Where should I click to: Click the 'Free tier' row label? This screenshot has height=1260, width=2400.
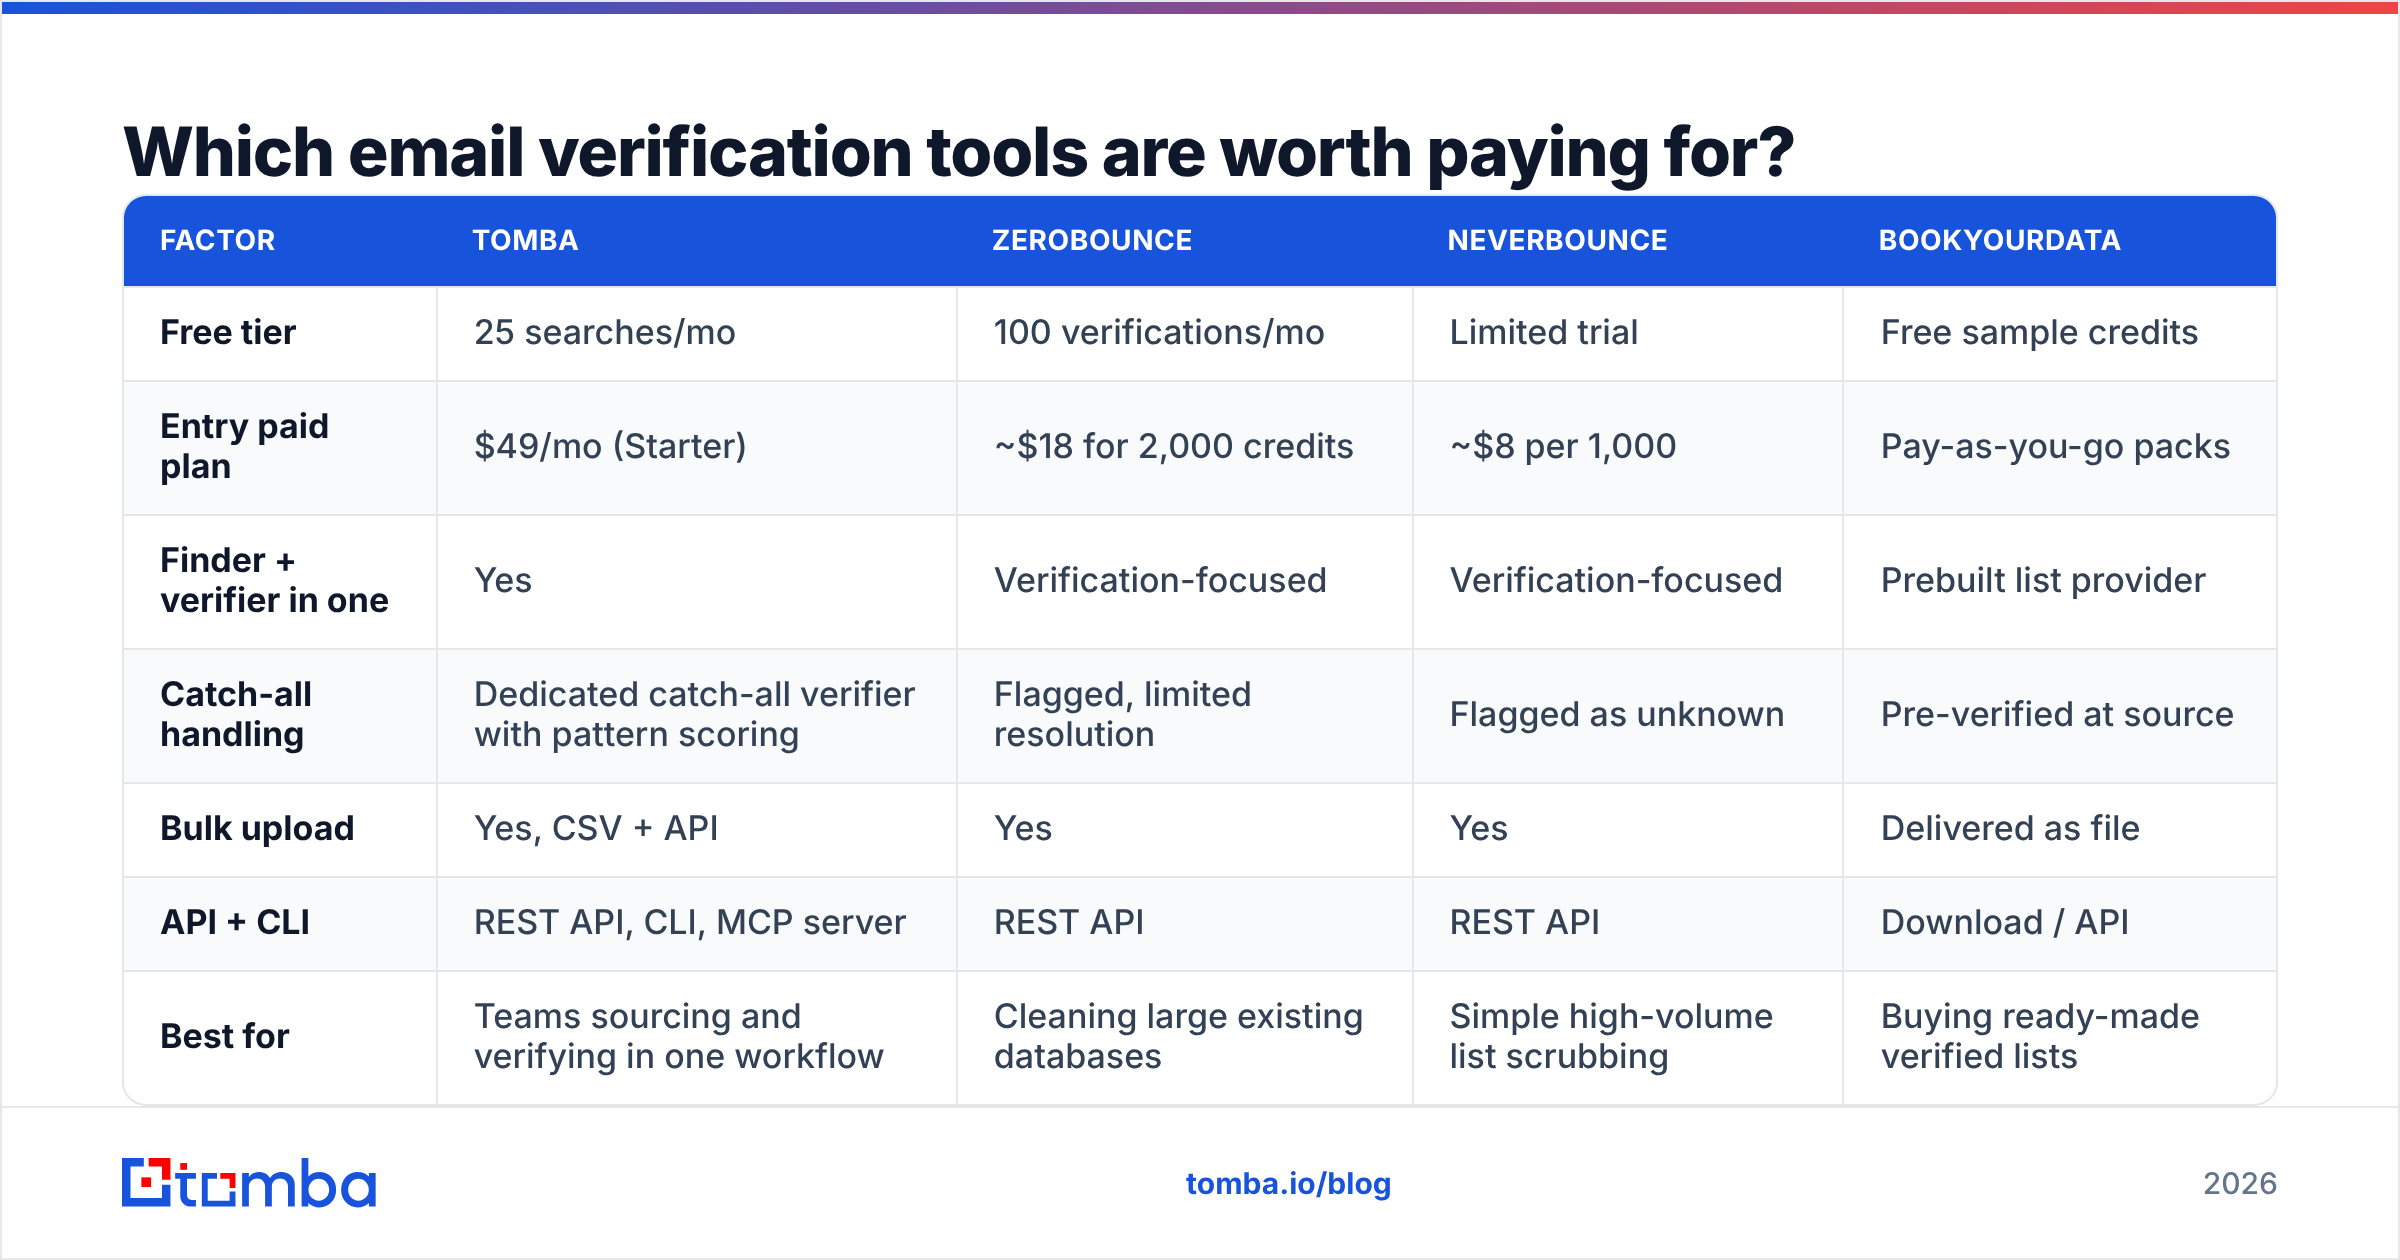tap(228, 332)
